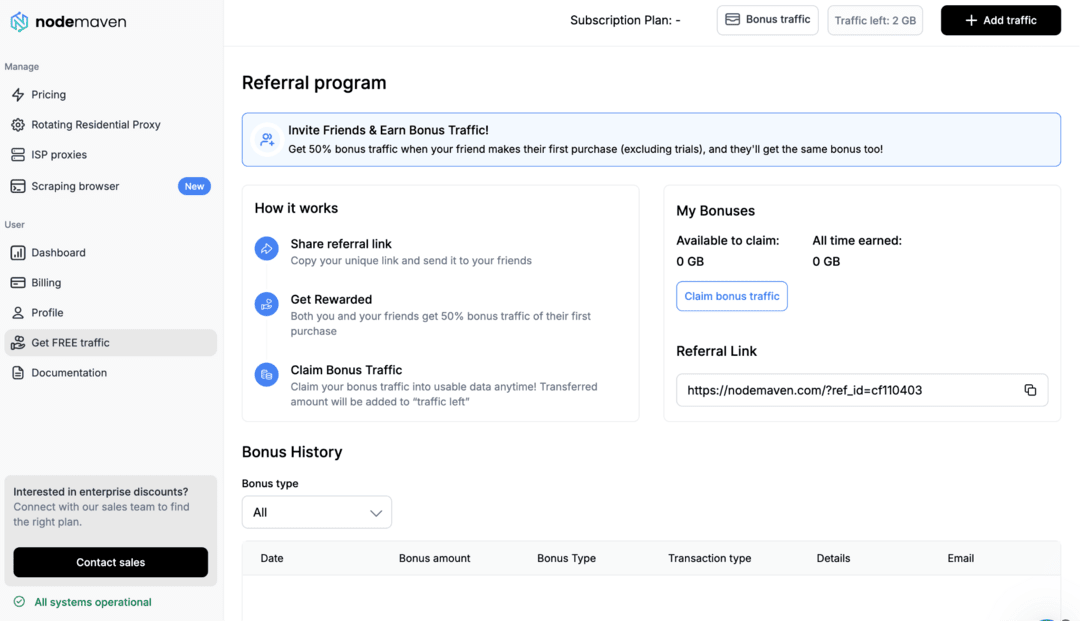The width and height of the screenshot is (1080, 621).
Task: Copy the referral link with copy icon
Action: (x=1030, y=390)
